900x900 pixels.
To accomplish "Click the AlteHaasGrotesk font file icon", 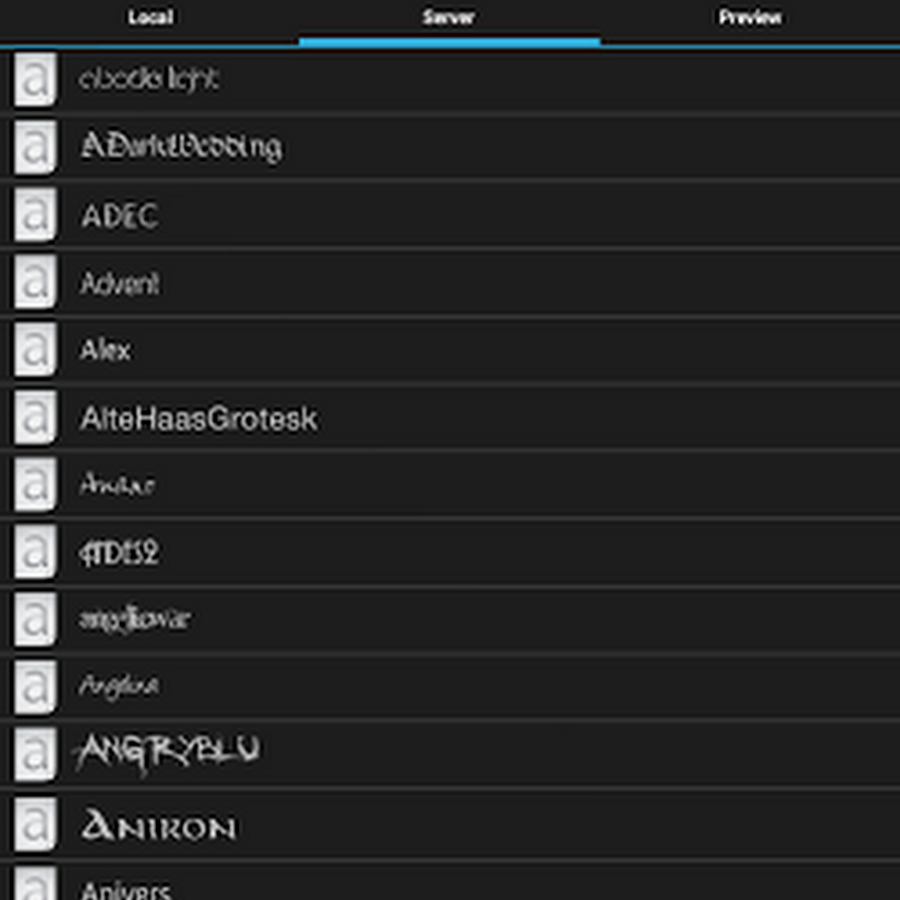I will 34,418.
